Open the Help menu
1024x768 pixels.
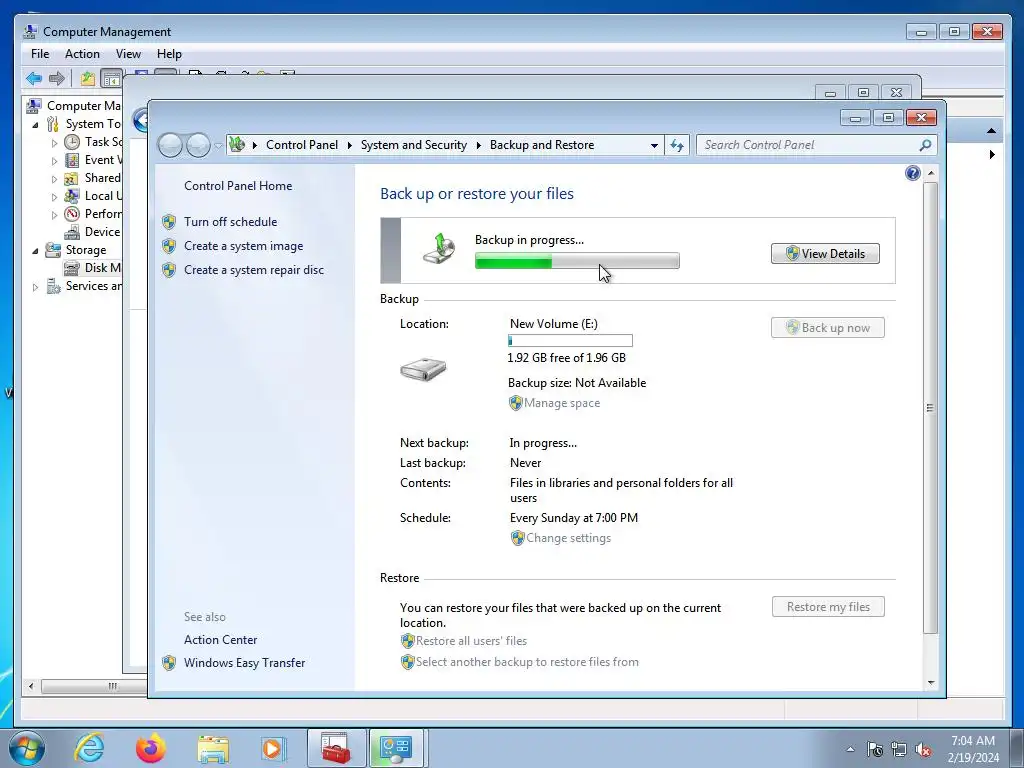169,54
